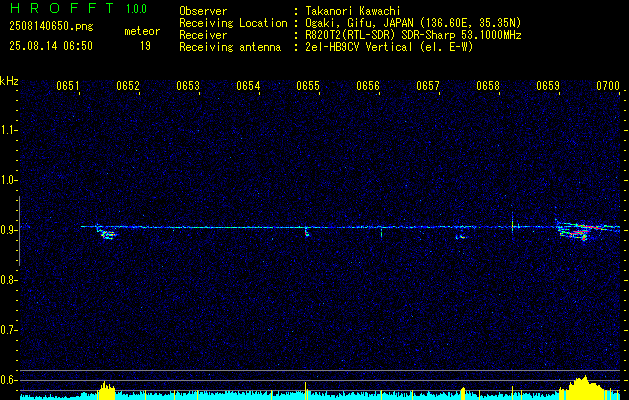Click the meteor count 19

pyautogui.click(x=145, y=46)
